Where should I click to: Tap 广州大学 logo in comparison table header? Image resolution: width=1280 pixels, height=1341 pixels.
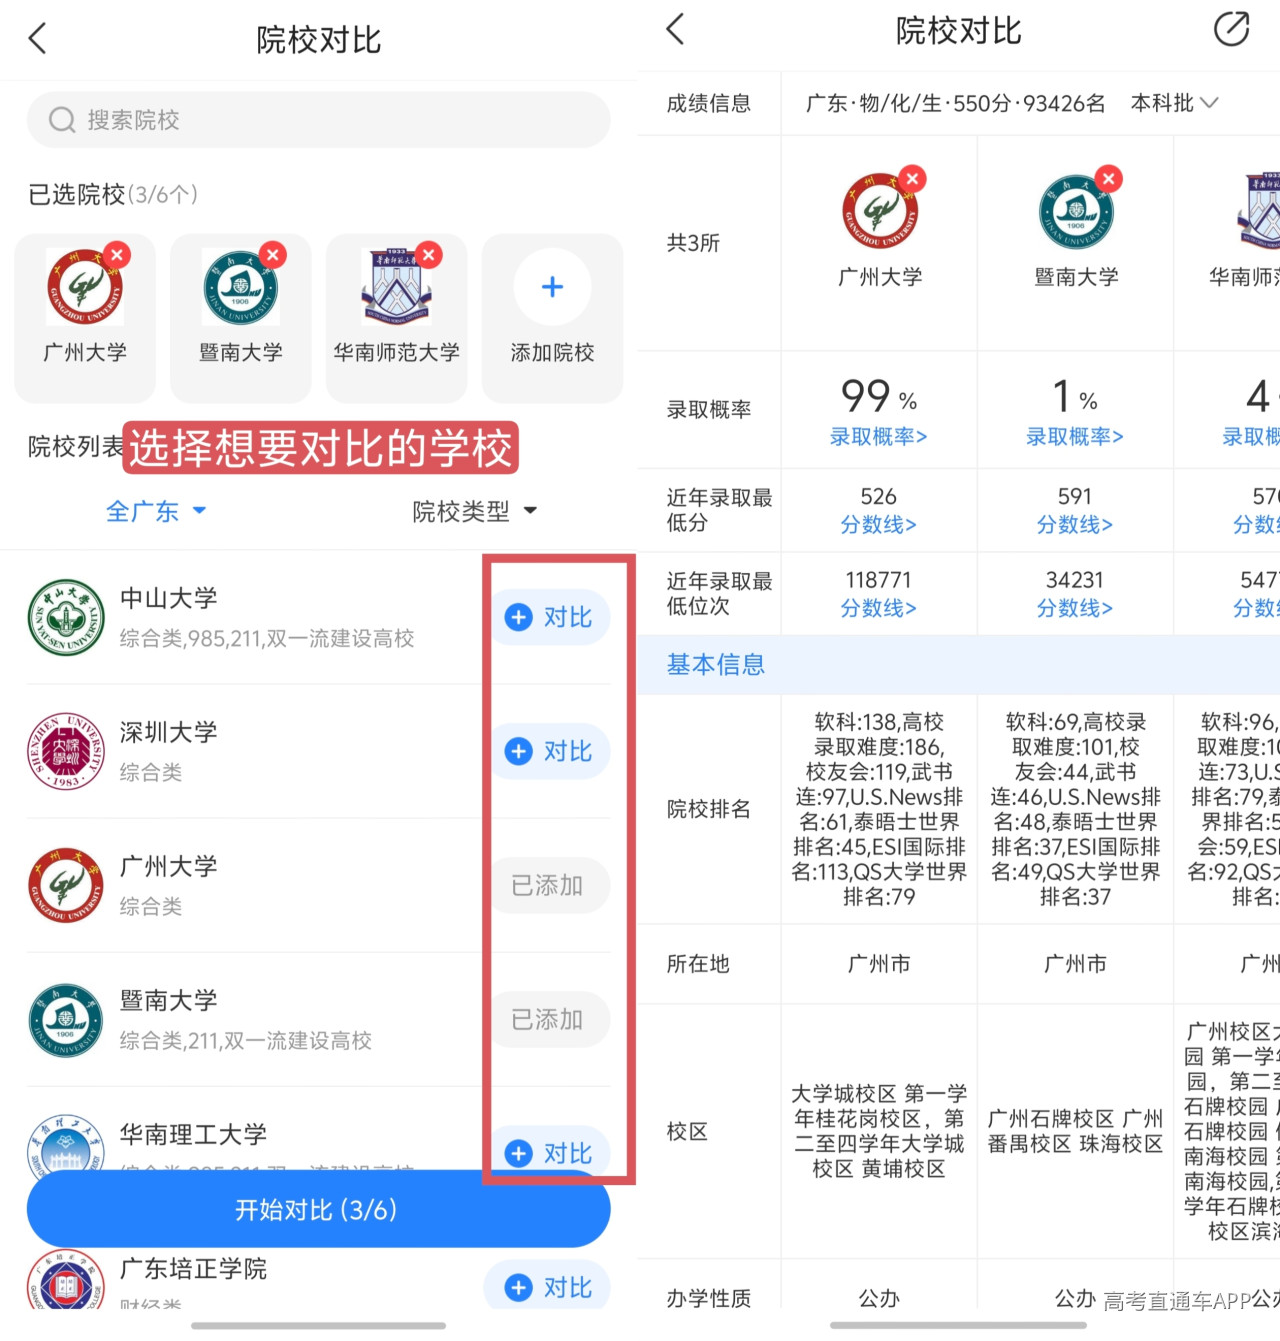pyautogui.click(x=880, y=211)
